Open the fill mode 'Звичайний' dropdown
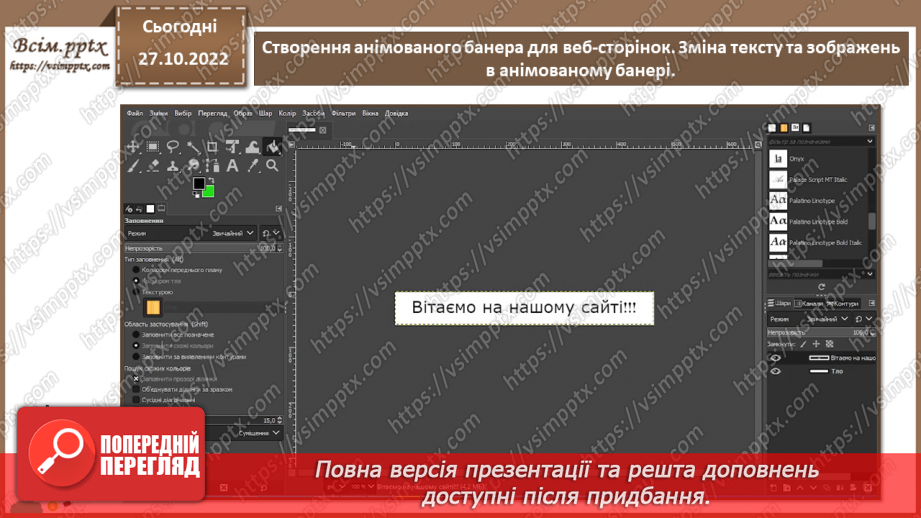Viewport: 921px width, 518px height. pyautogui.click(x=232, y=233)
